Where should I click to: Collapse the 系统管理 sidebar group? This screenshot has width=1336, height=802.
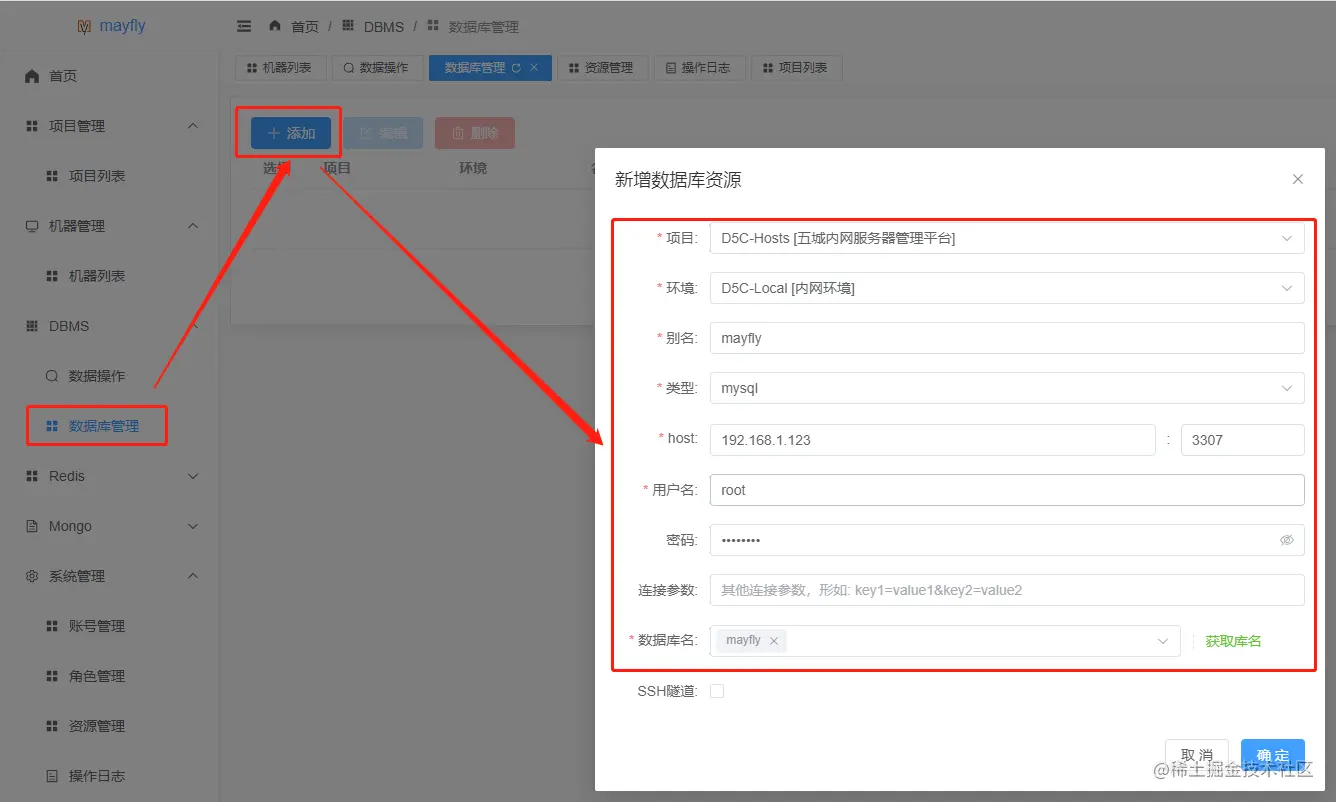coord(193,576)
